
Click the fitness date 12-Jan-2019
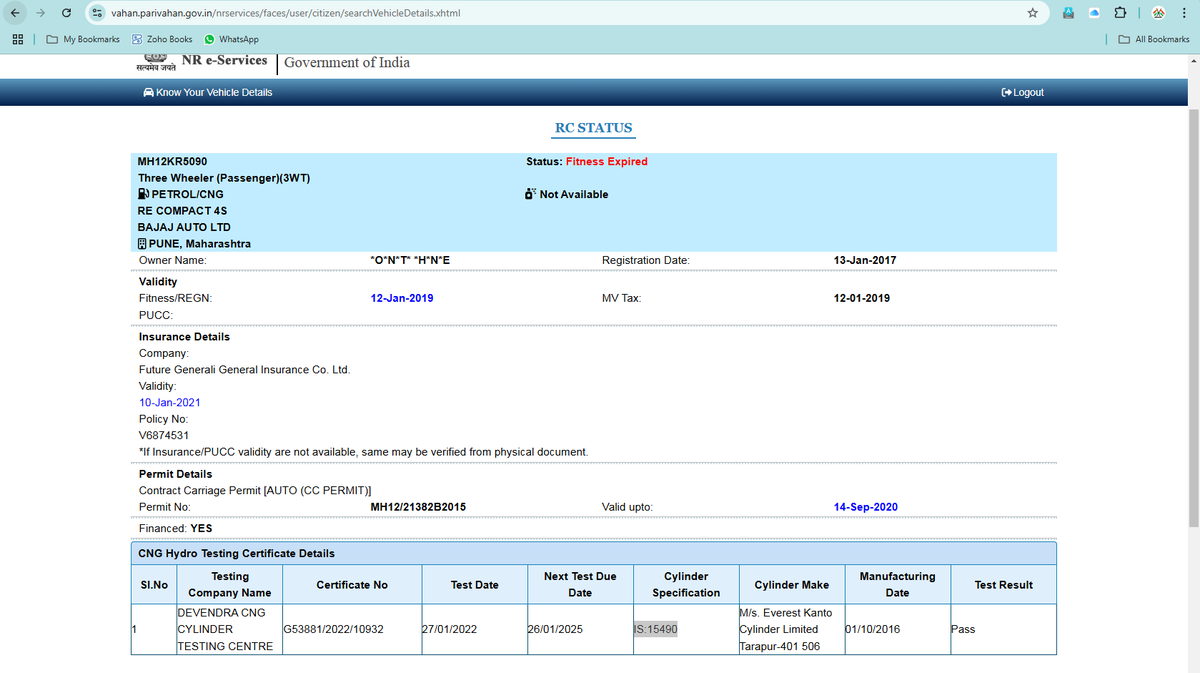tap(402, 298)
